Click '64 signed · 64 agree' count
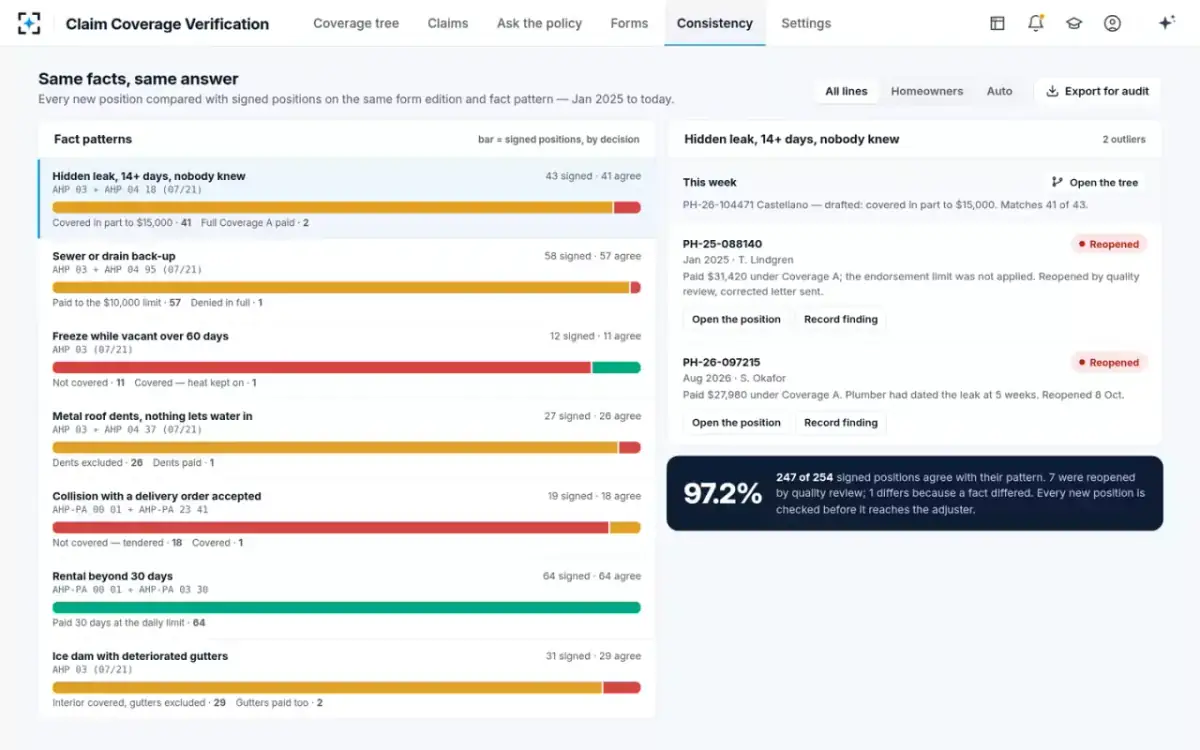This screenshot has height=750, width=1200. (x=592, y=576)
